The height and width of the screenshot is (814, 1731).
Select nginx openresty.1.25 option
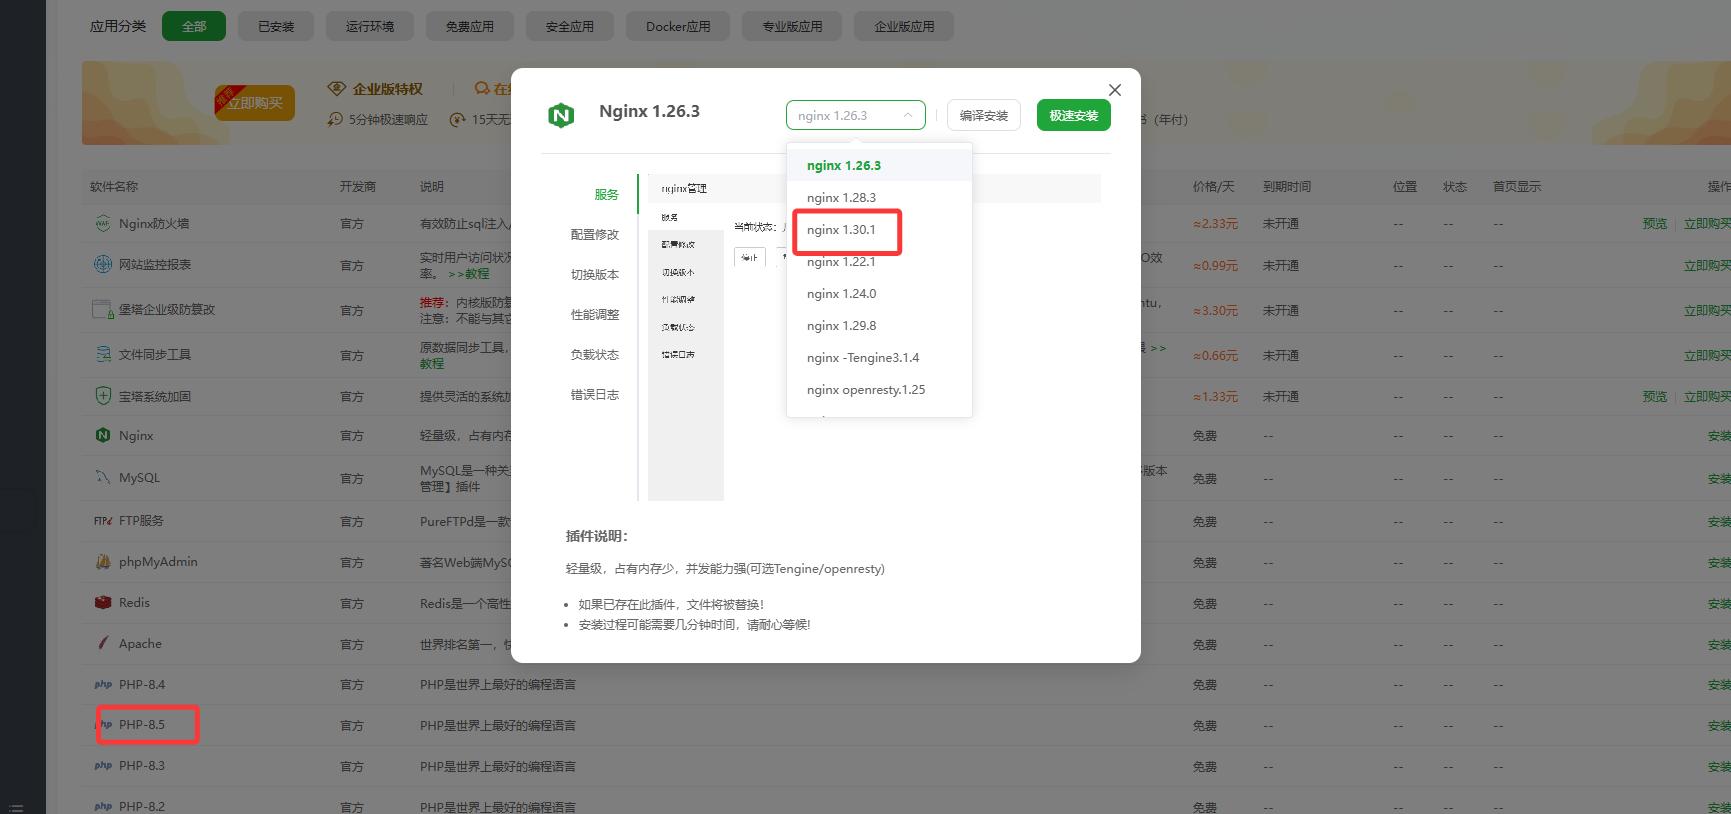(x=880, y=390)
